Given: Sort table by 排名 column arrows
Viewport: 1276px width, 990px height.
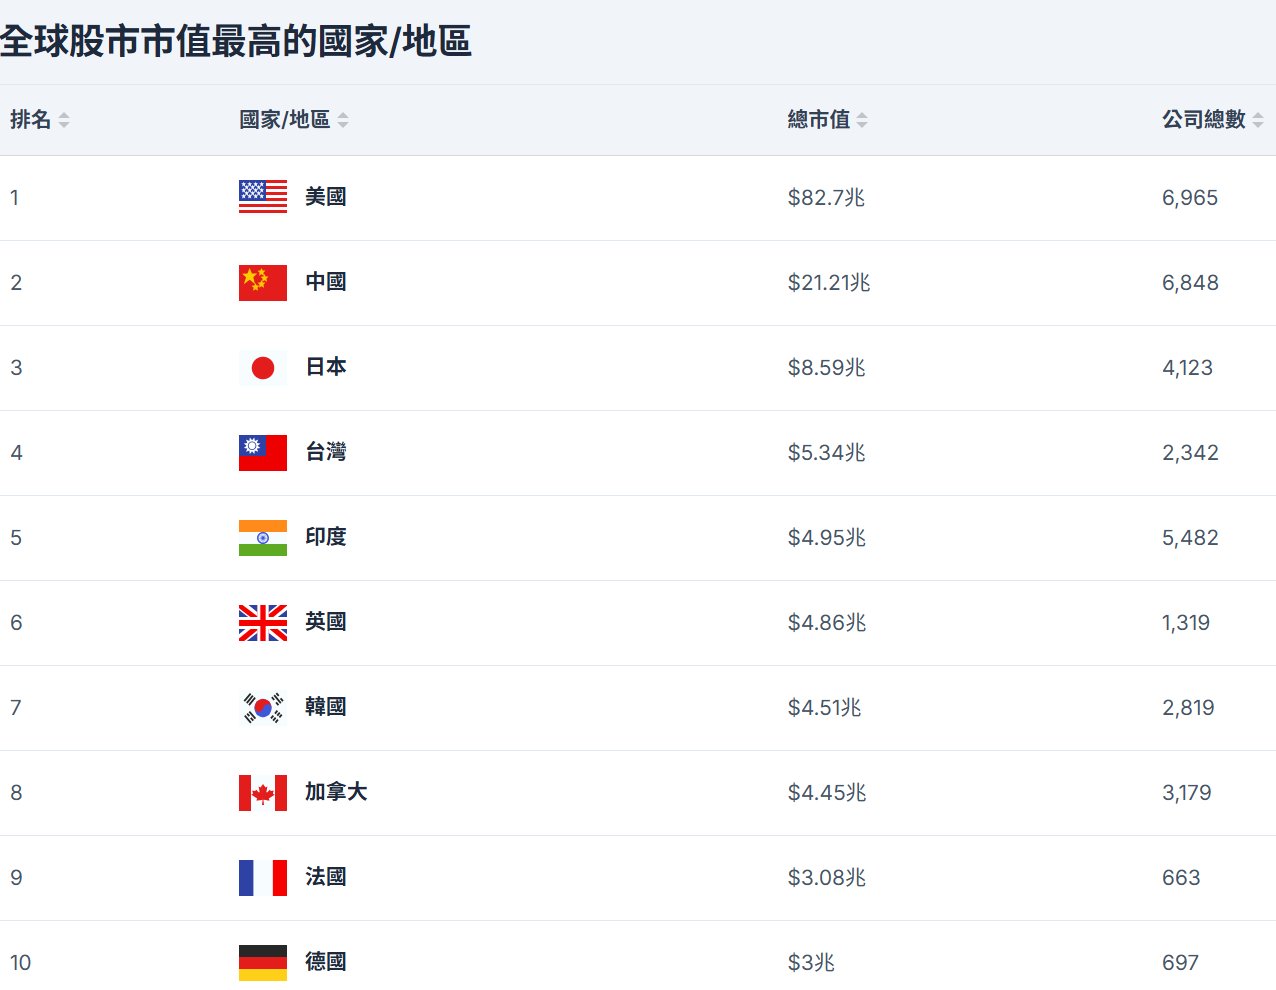Looking at the screenshot, I should (x=64, y=120).
